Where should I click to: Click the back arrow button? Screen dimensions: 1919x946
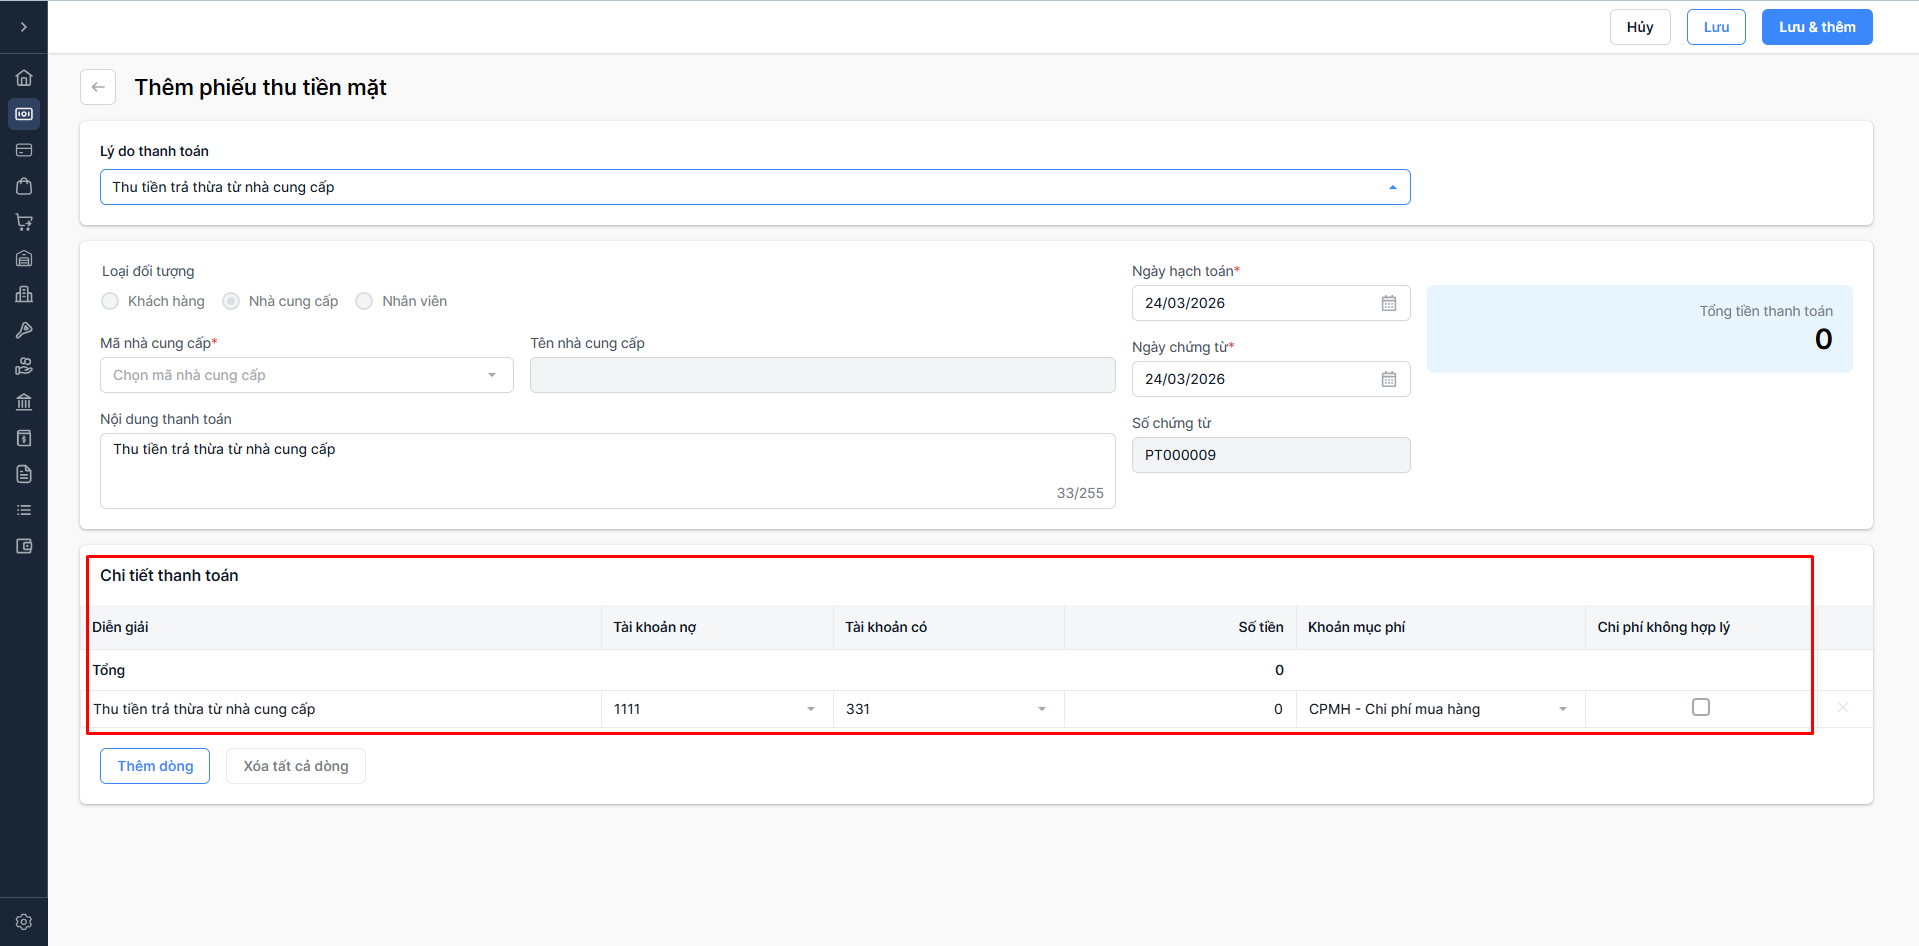(x=98, y=87)
